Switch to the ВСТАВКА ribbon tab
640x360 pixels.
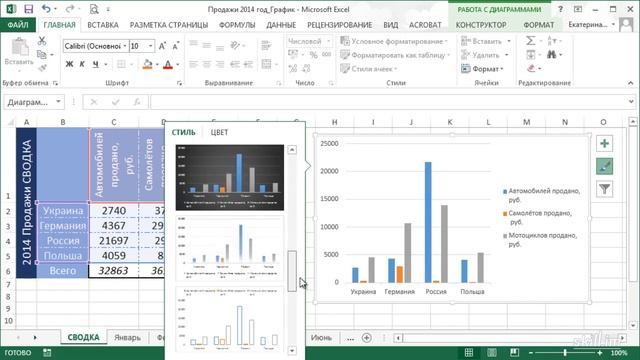click(x=103, y=25)
